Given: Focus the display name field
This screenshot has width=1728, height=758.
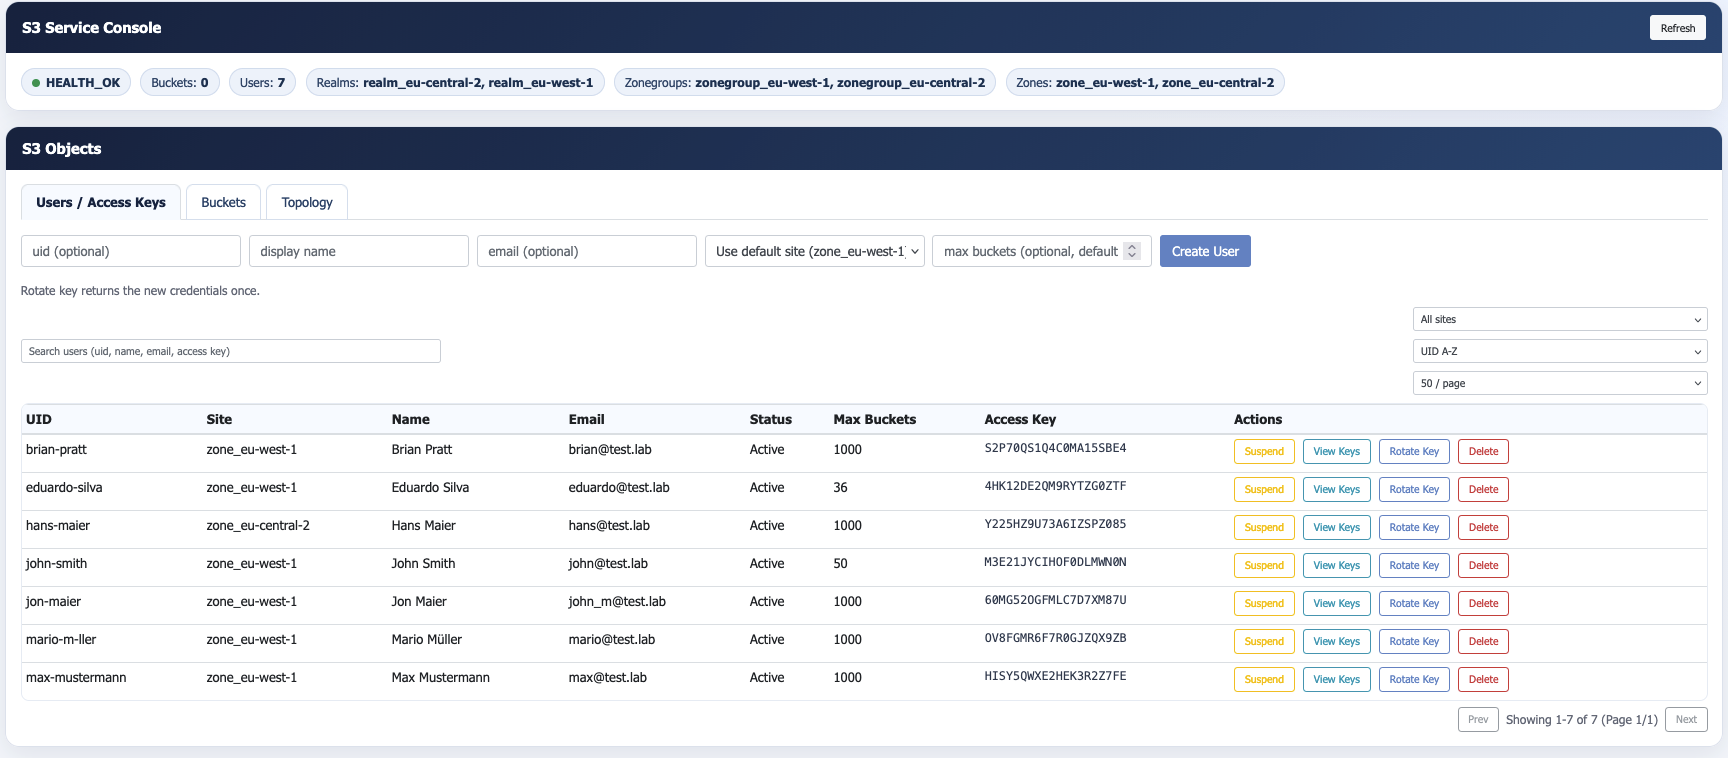Looking at the screenshot, I should tap(359, 251).
